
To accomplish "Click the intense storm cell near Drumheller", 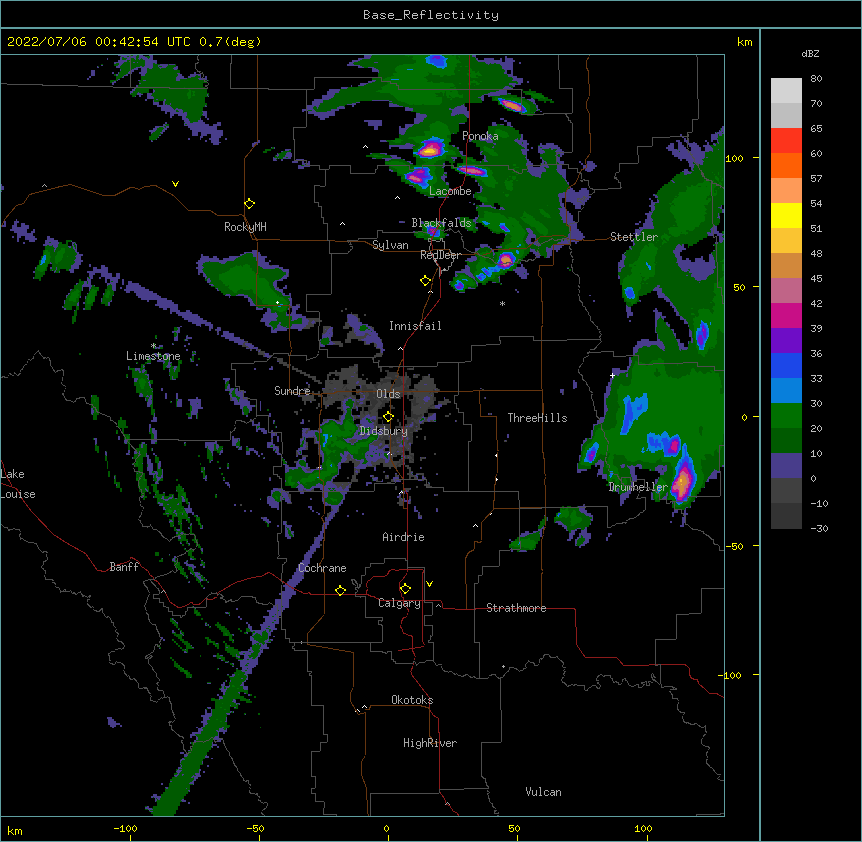I will [682, 481].
